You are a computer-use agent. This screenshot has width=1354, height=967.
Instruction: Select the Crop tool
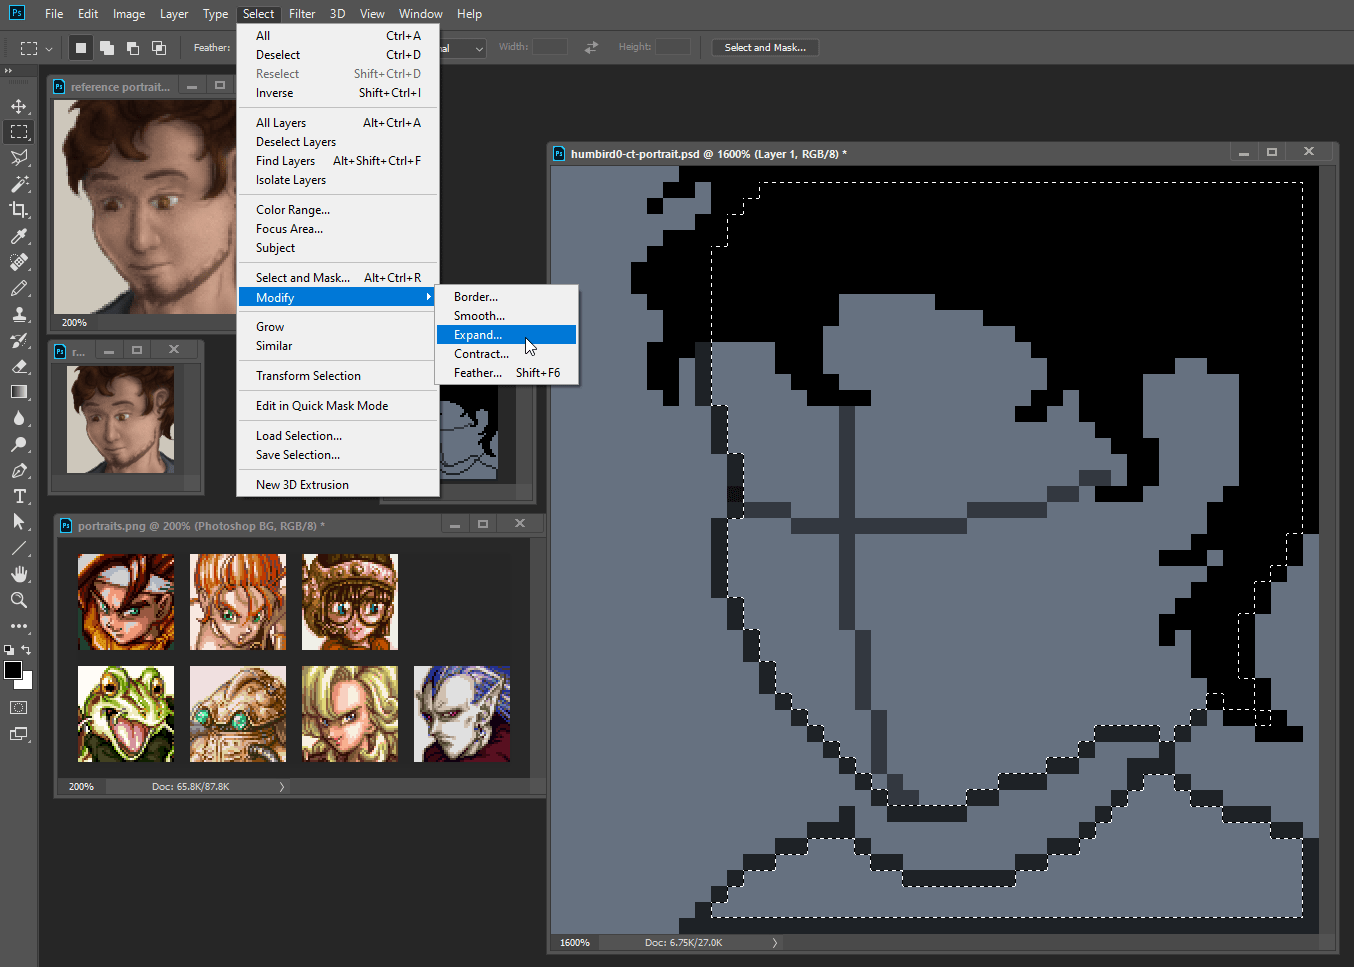click(x=19, y=210)
